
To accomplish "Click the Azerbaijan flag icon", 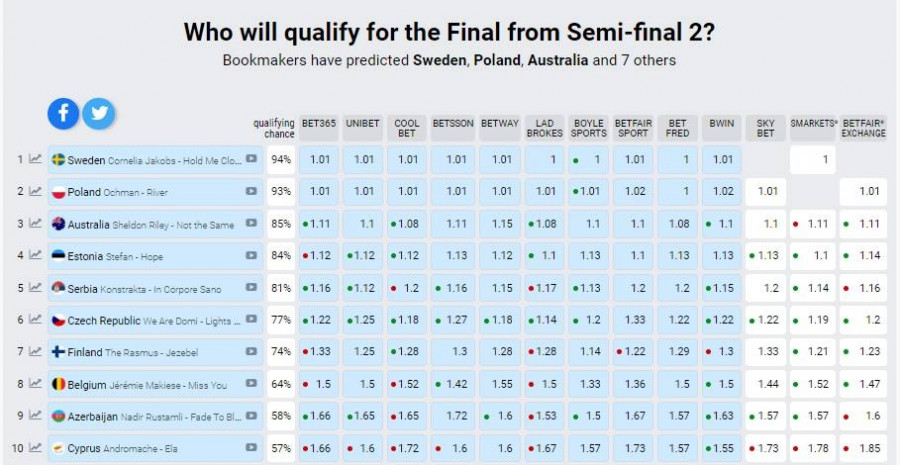I will pyautogui.click(x=59, y=416).
